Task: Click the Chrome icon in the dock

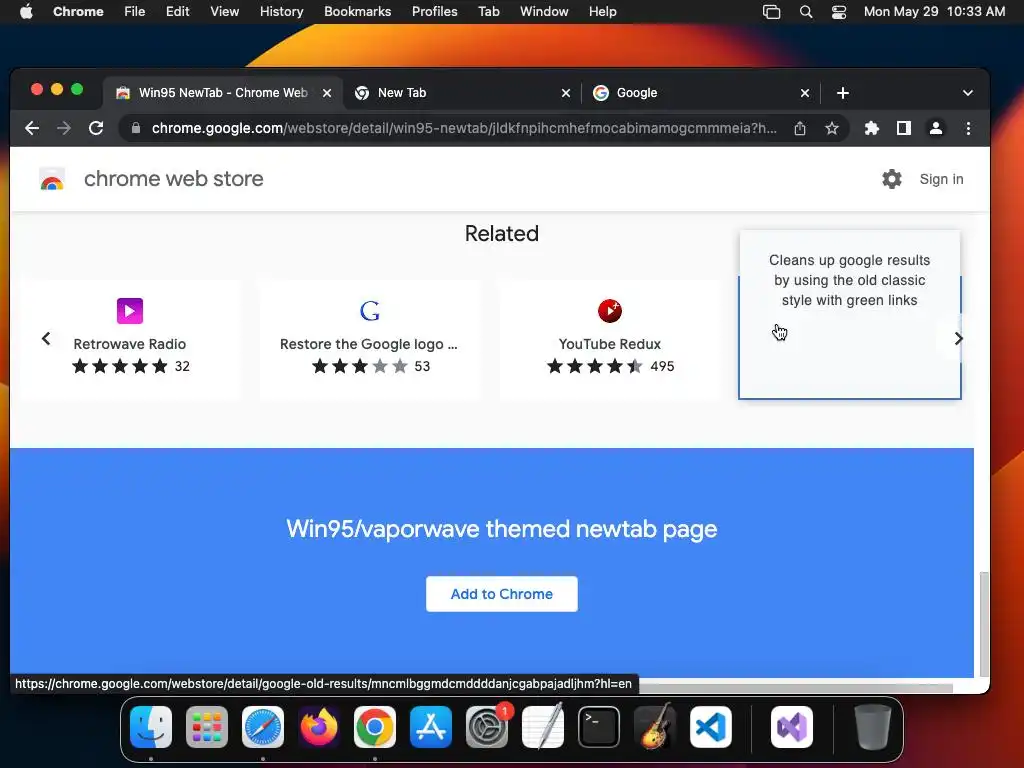Action: point(375,727)
